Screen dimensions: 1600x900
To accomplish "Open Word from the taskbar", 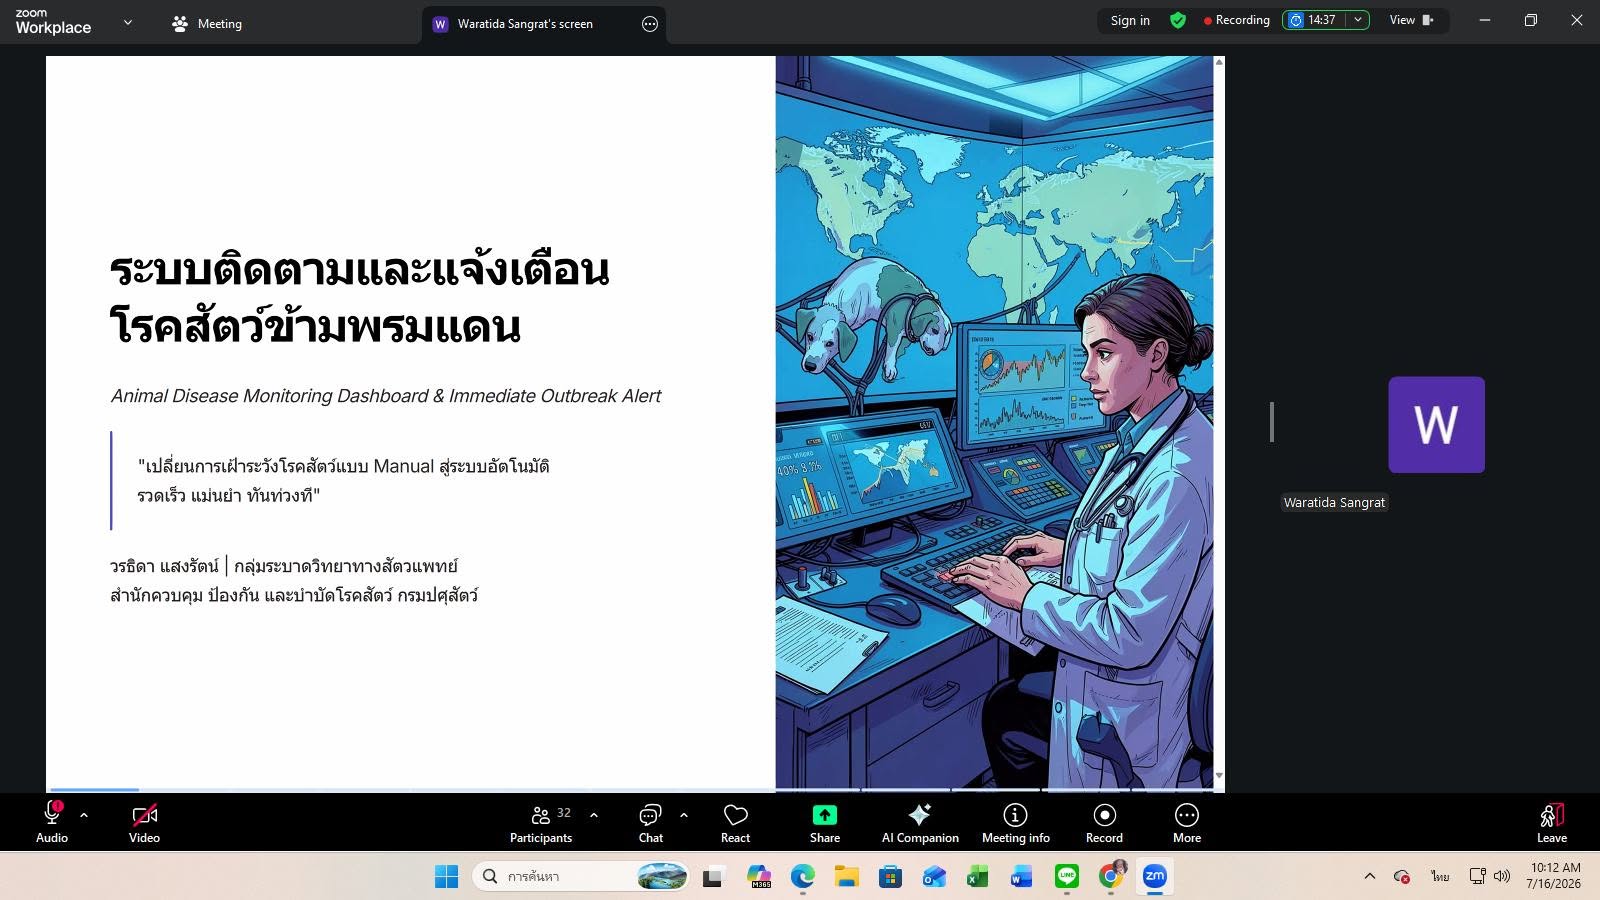I will point(1022,877).
